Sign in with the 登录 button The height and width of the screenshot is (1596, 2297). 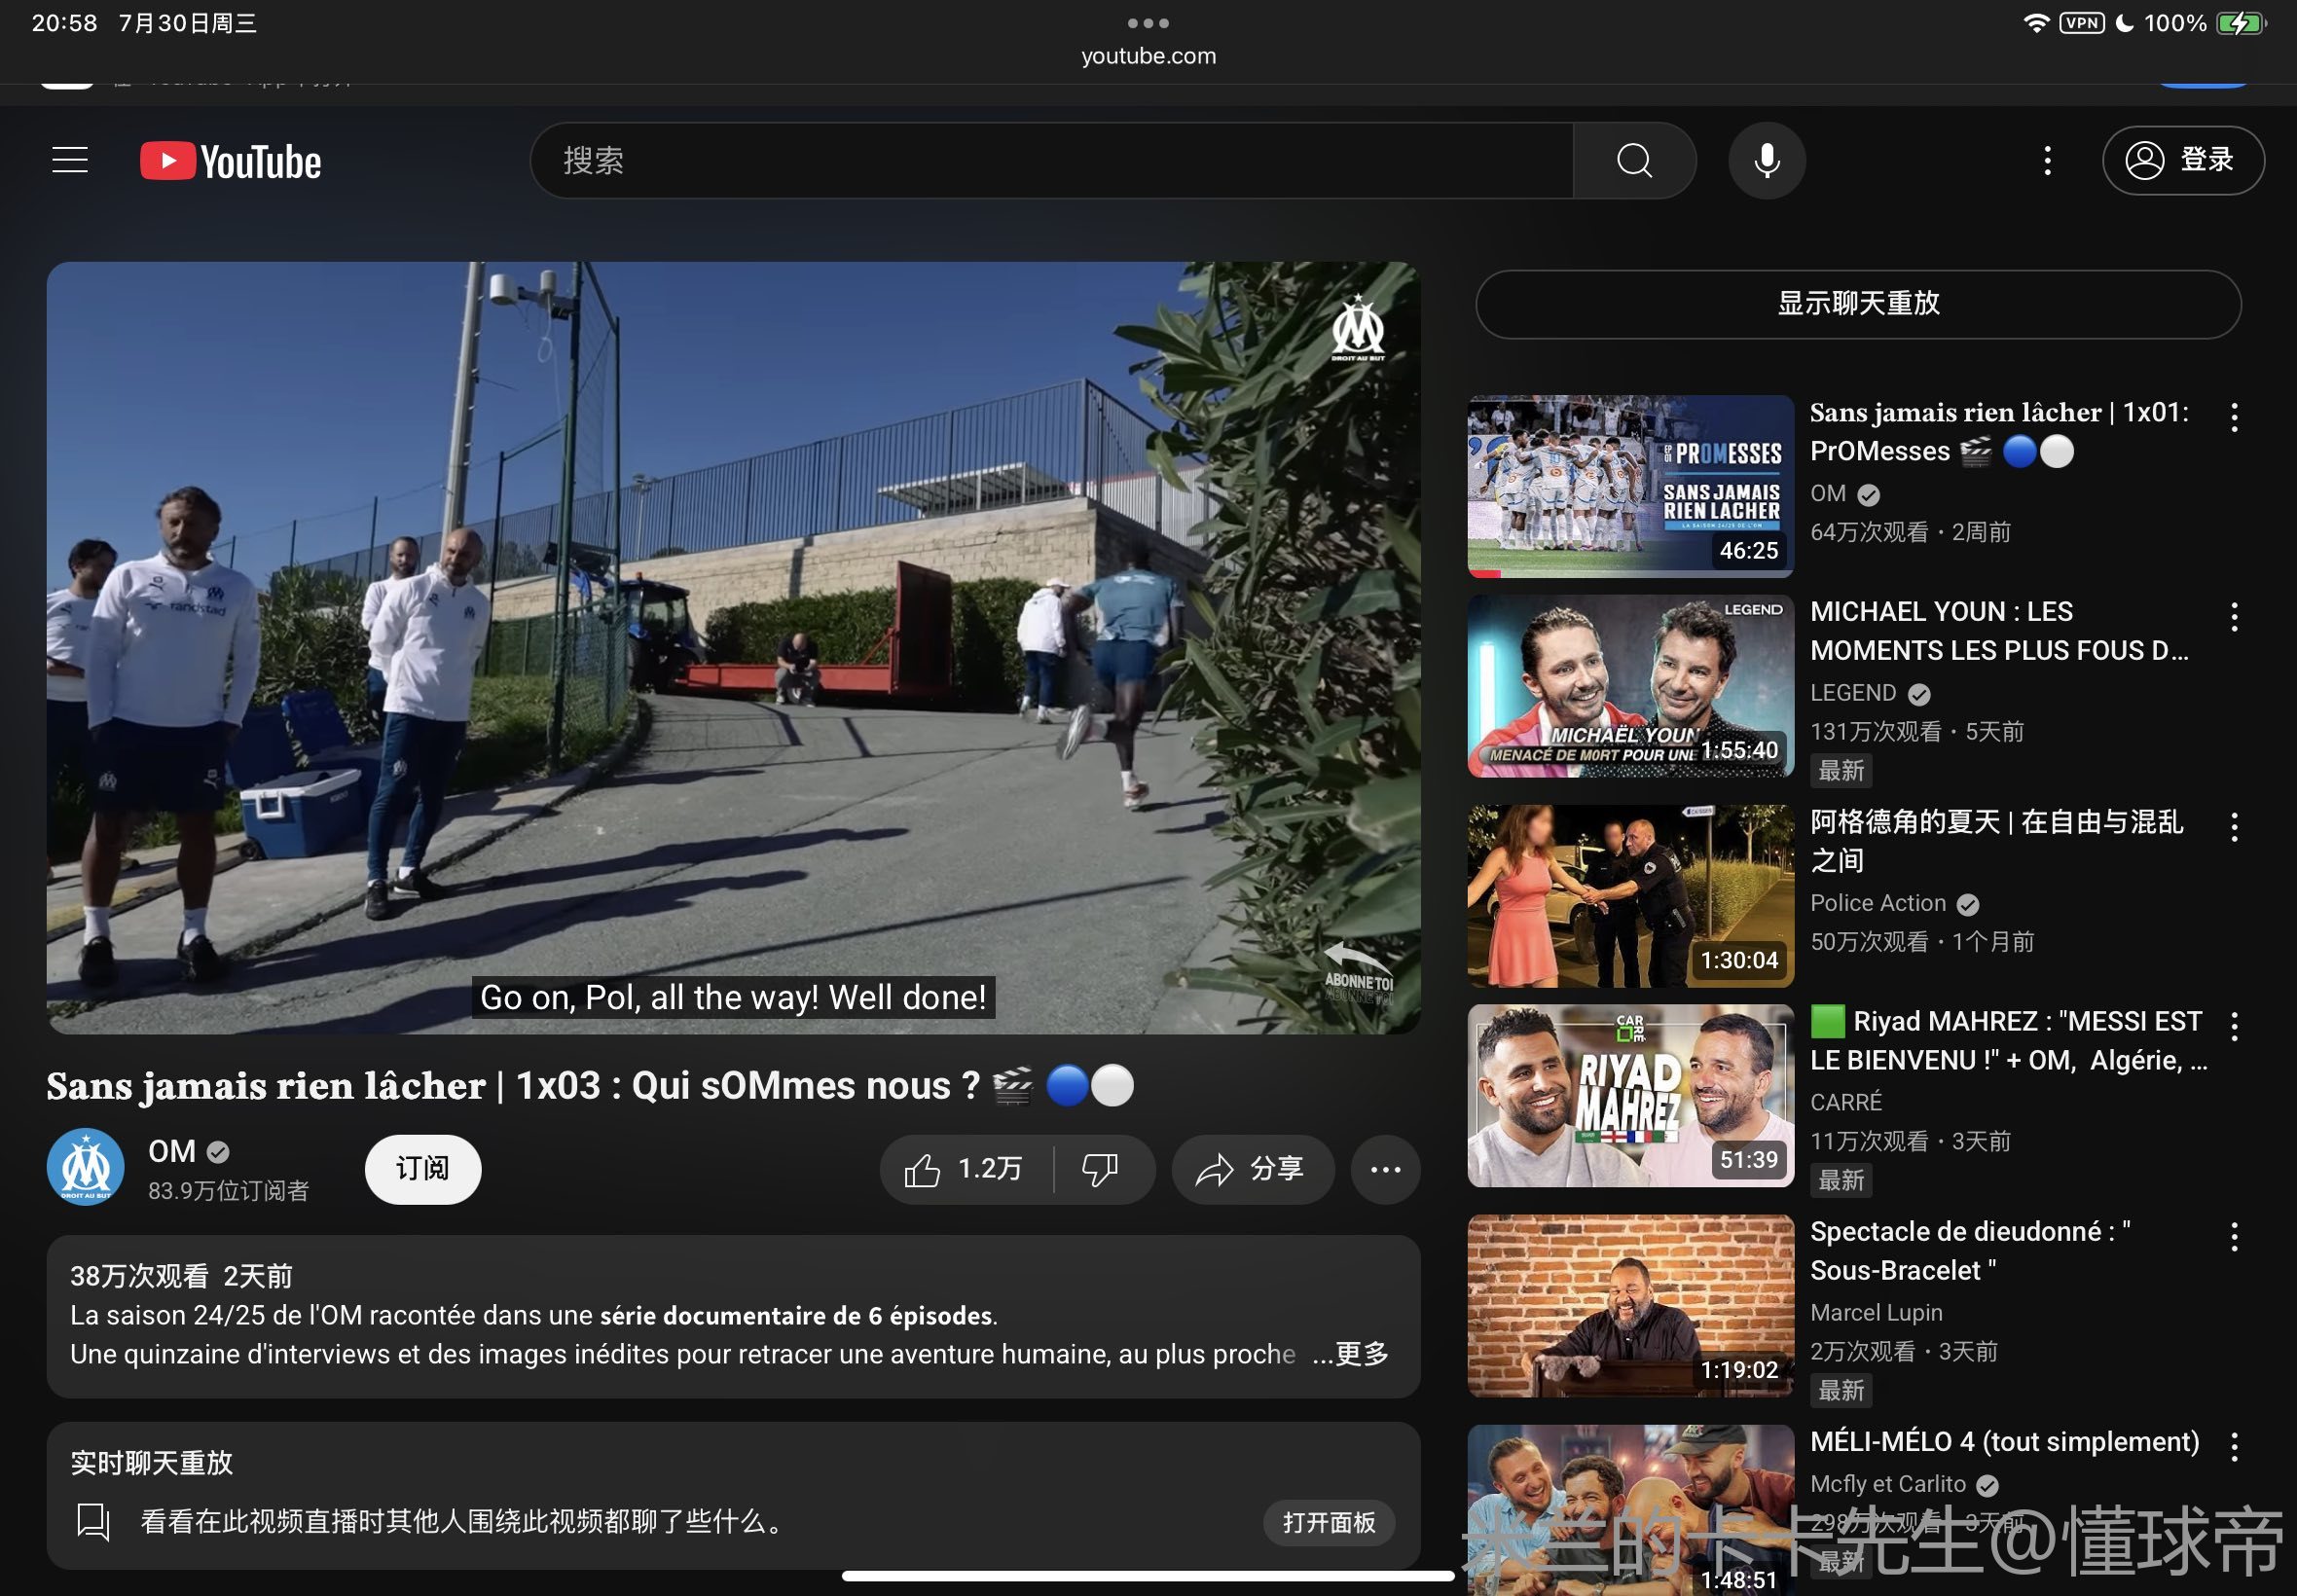(2183, 160)
